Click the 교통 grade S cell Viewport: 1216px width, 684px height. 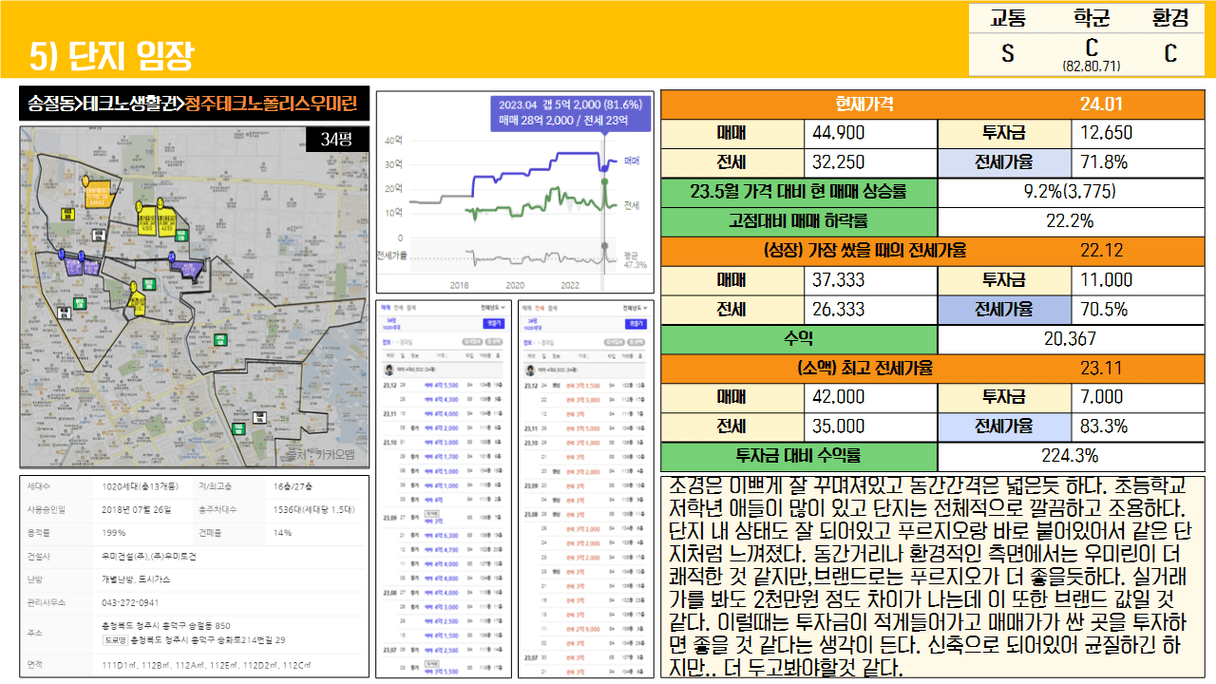point(1008,54)
